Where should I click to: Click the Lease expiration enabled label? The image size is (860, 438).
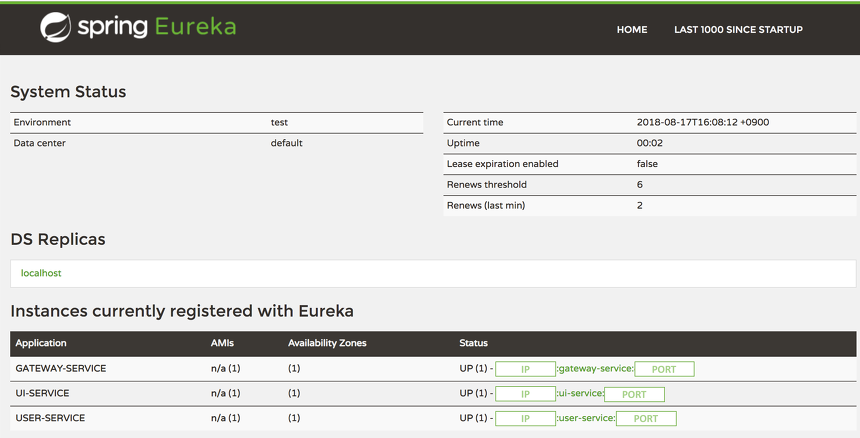(x=502, y=164)
